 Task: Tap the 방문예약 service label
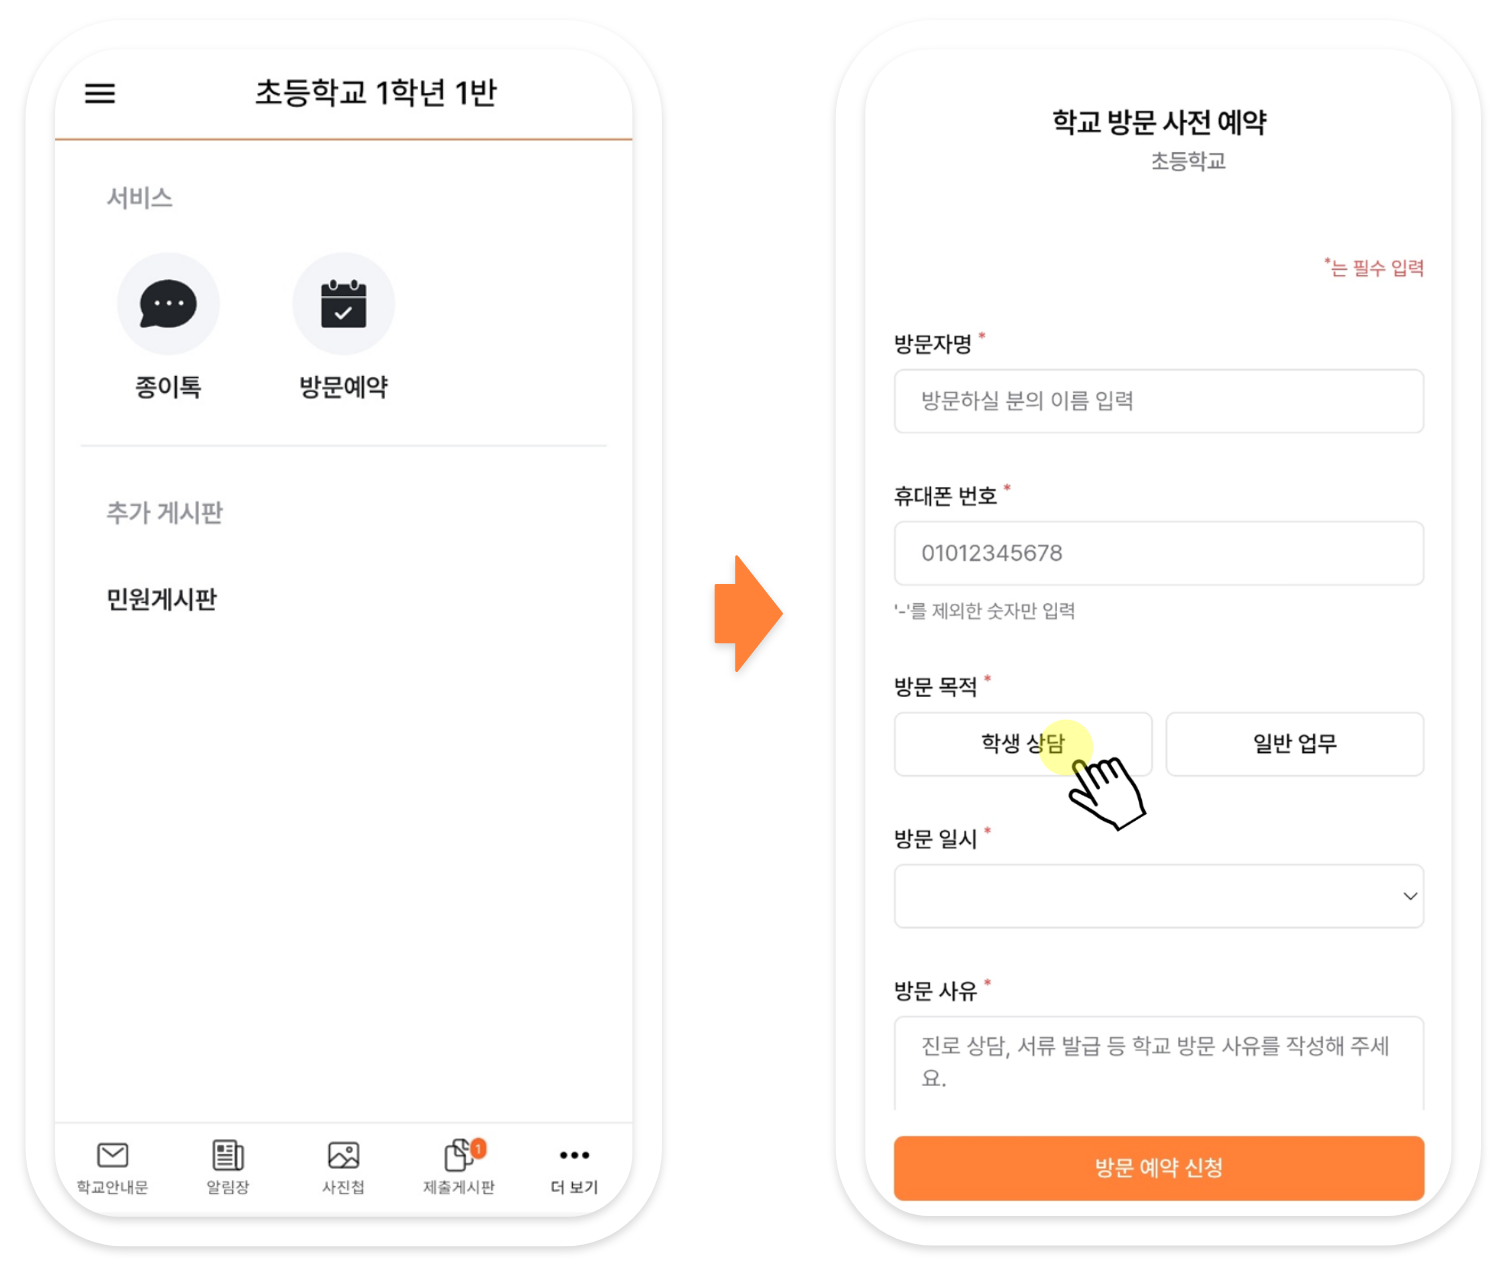click(x=343, y=387)
